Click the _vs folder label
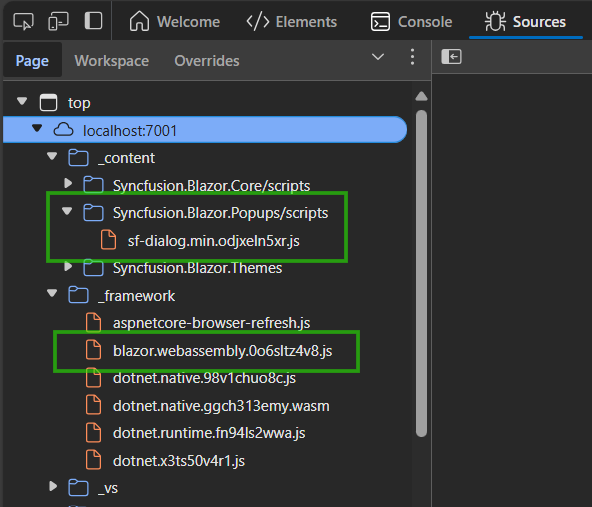This screenshot has width=592, height=507. tap(108, 489)
